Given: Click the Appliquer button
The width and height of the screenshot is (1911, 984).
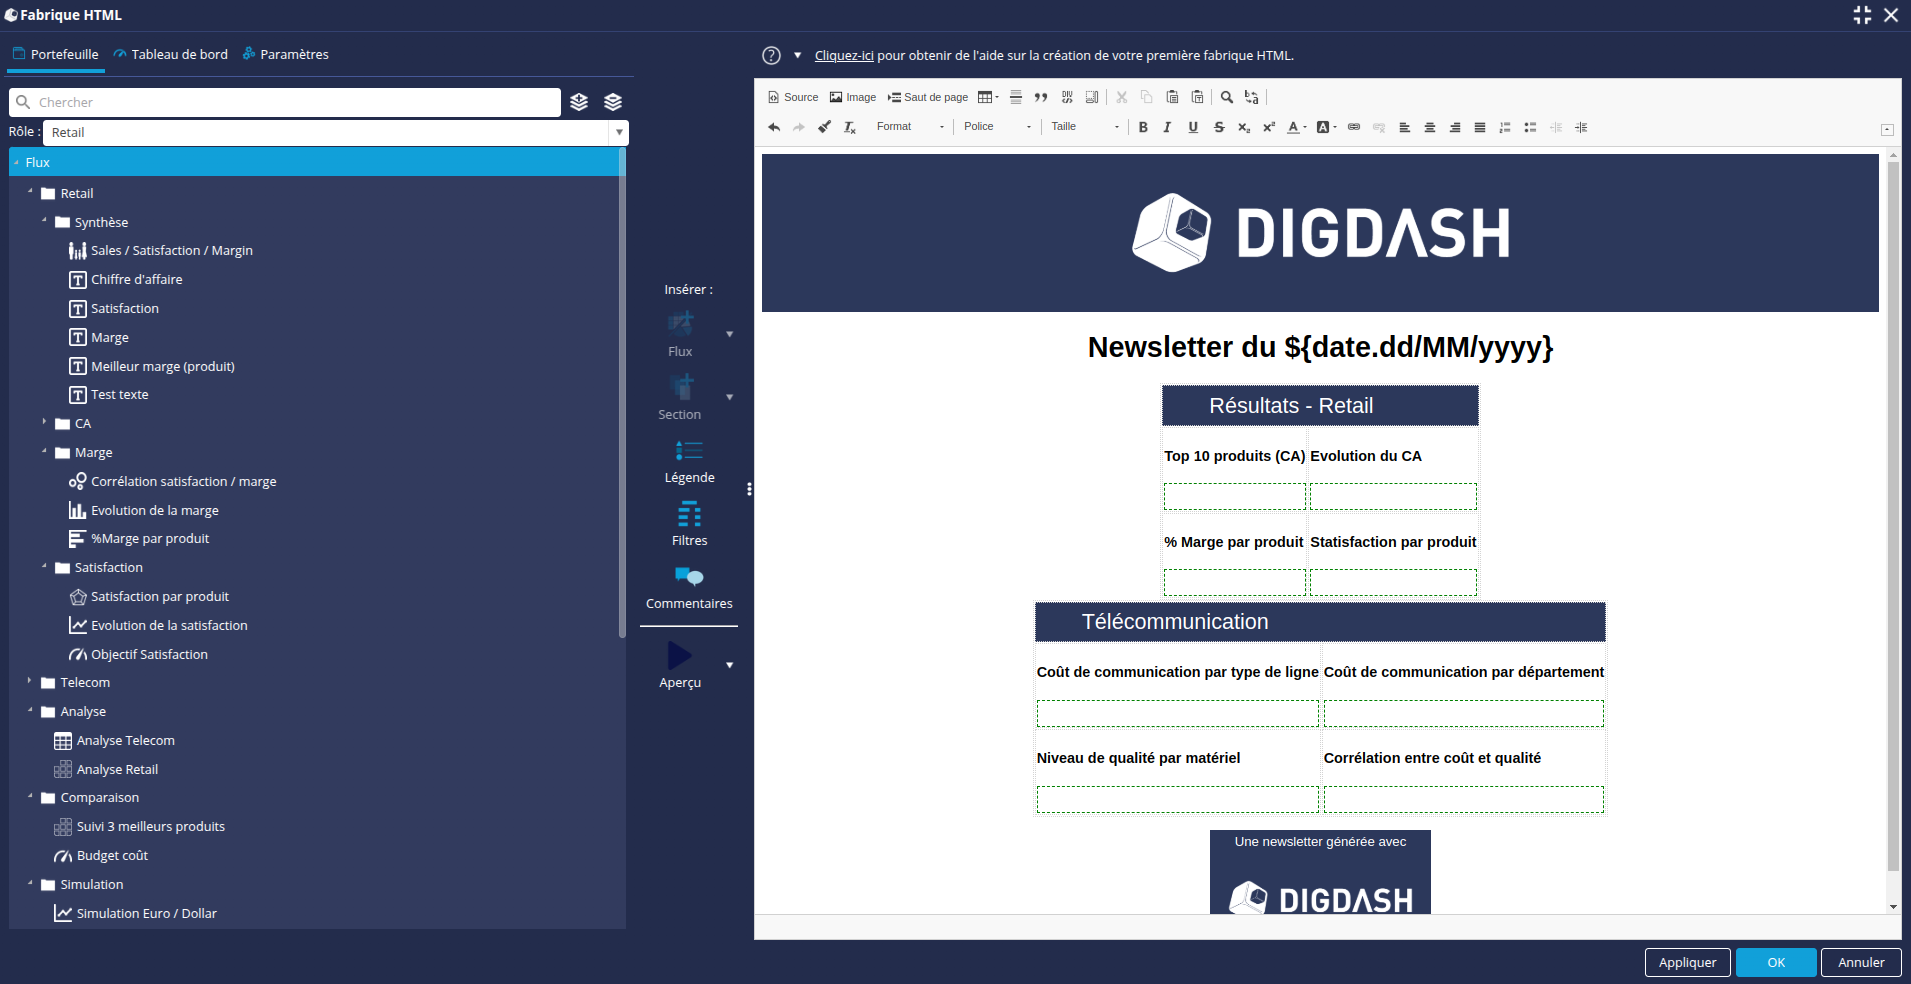Looking at the screenshot, I should 1687,962.
